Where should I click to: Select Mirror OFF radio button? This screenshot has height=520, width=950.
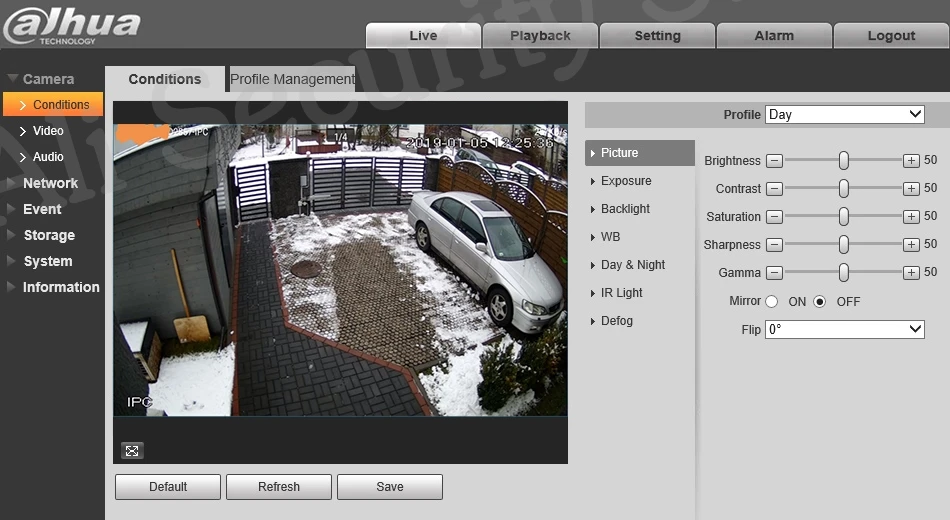(x=819, y=301)
